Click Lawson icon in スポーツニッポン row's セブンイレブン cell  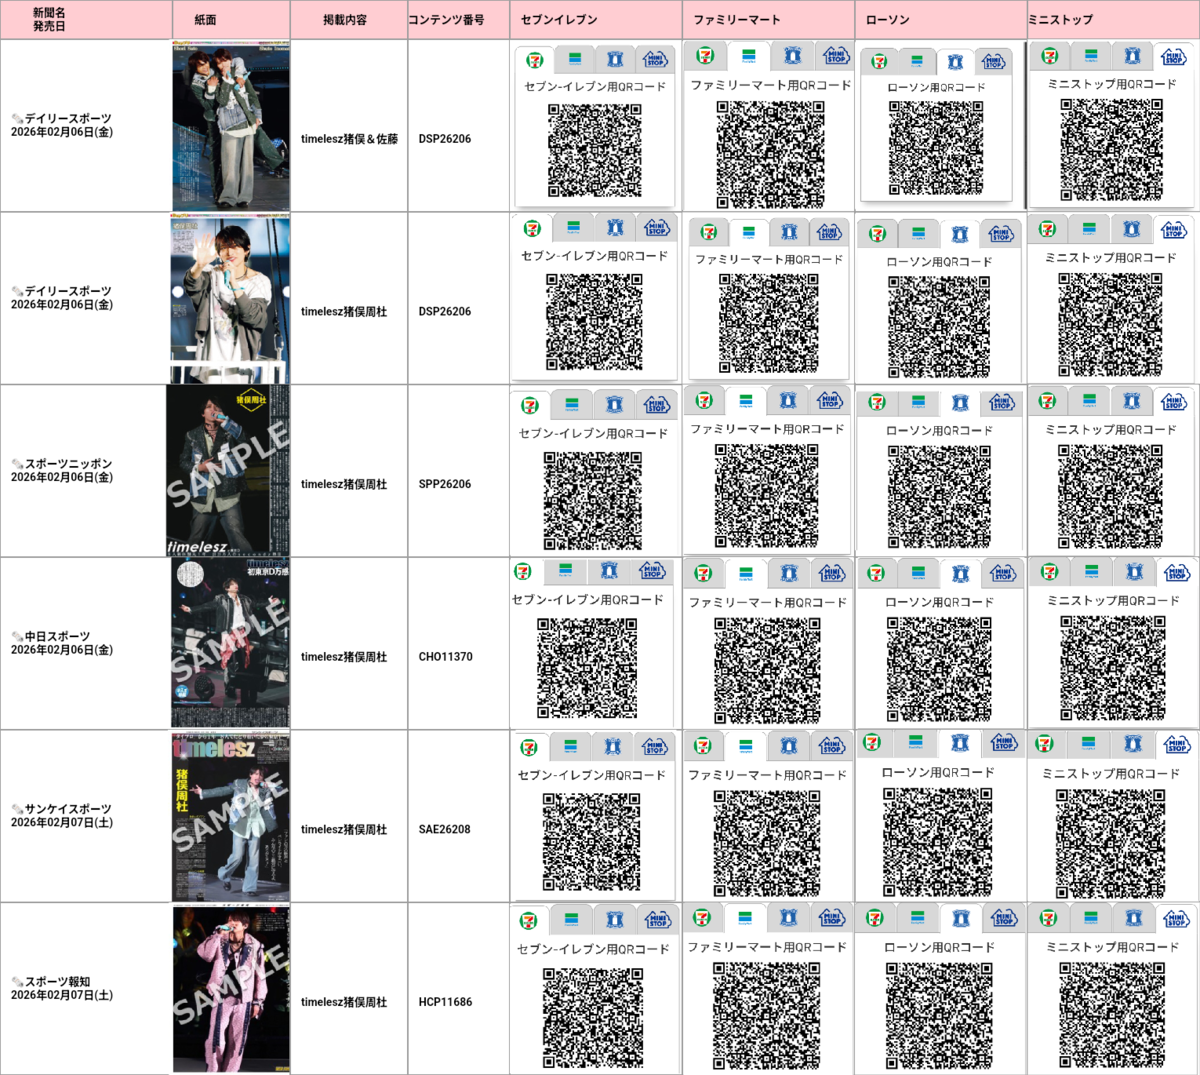614,405
